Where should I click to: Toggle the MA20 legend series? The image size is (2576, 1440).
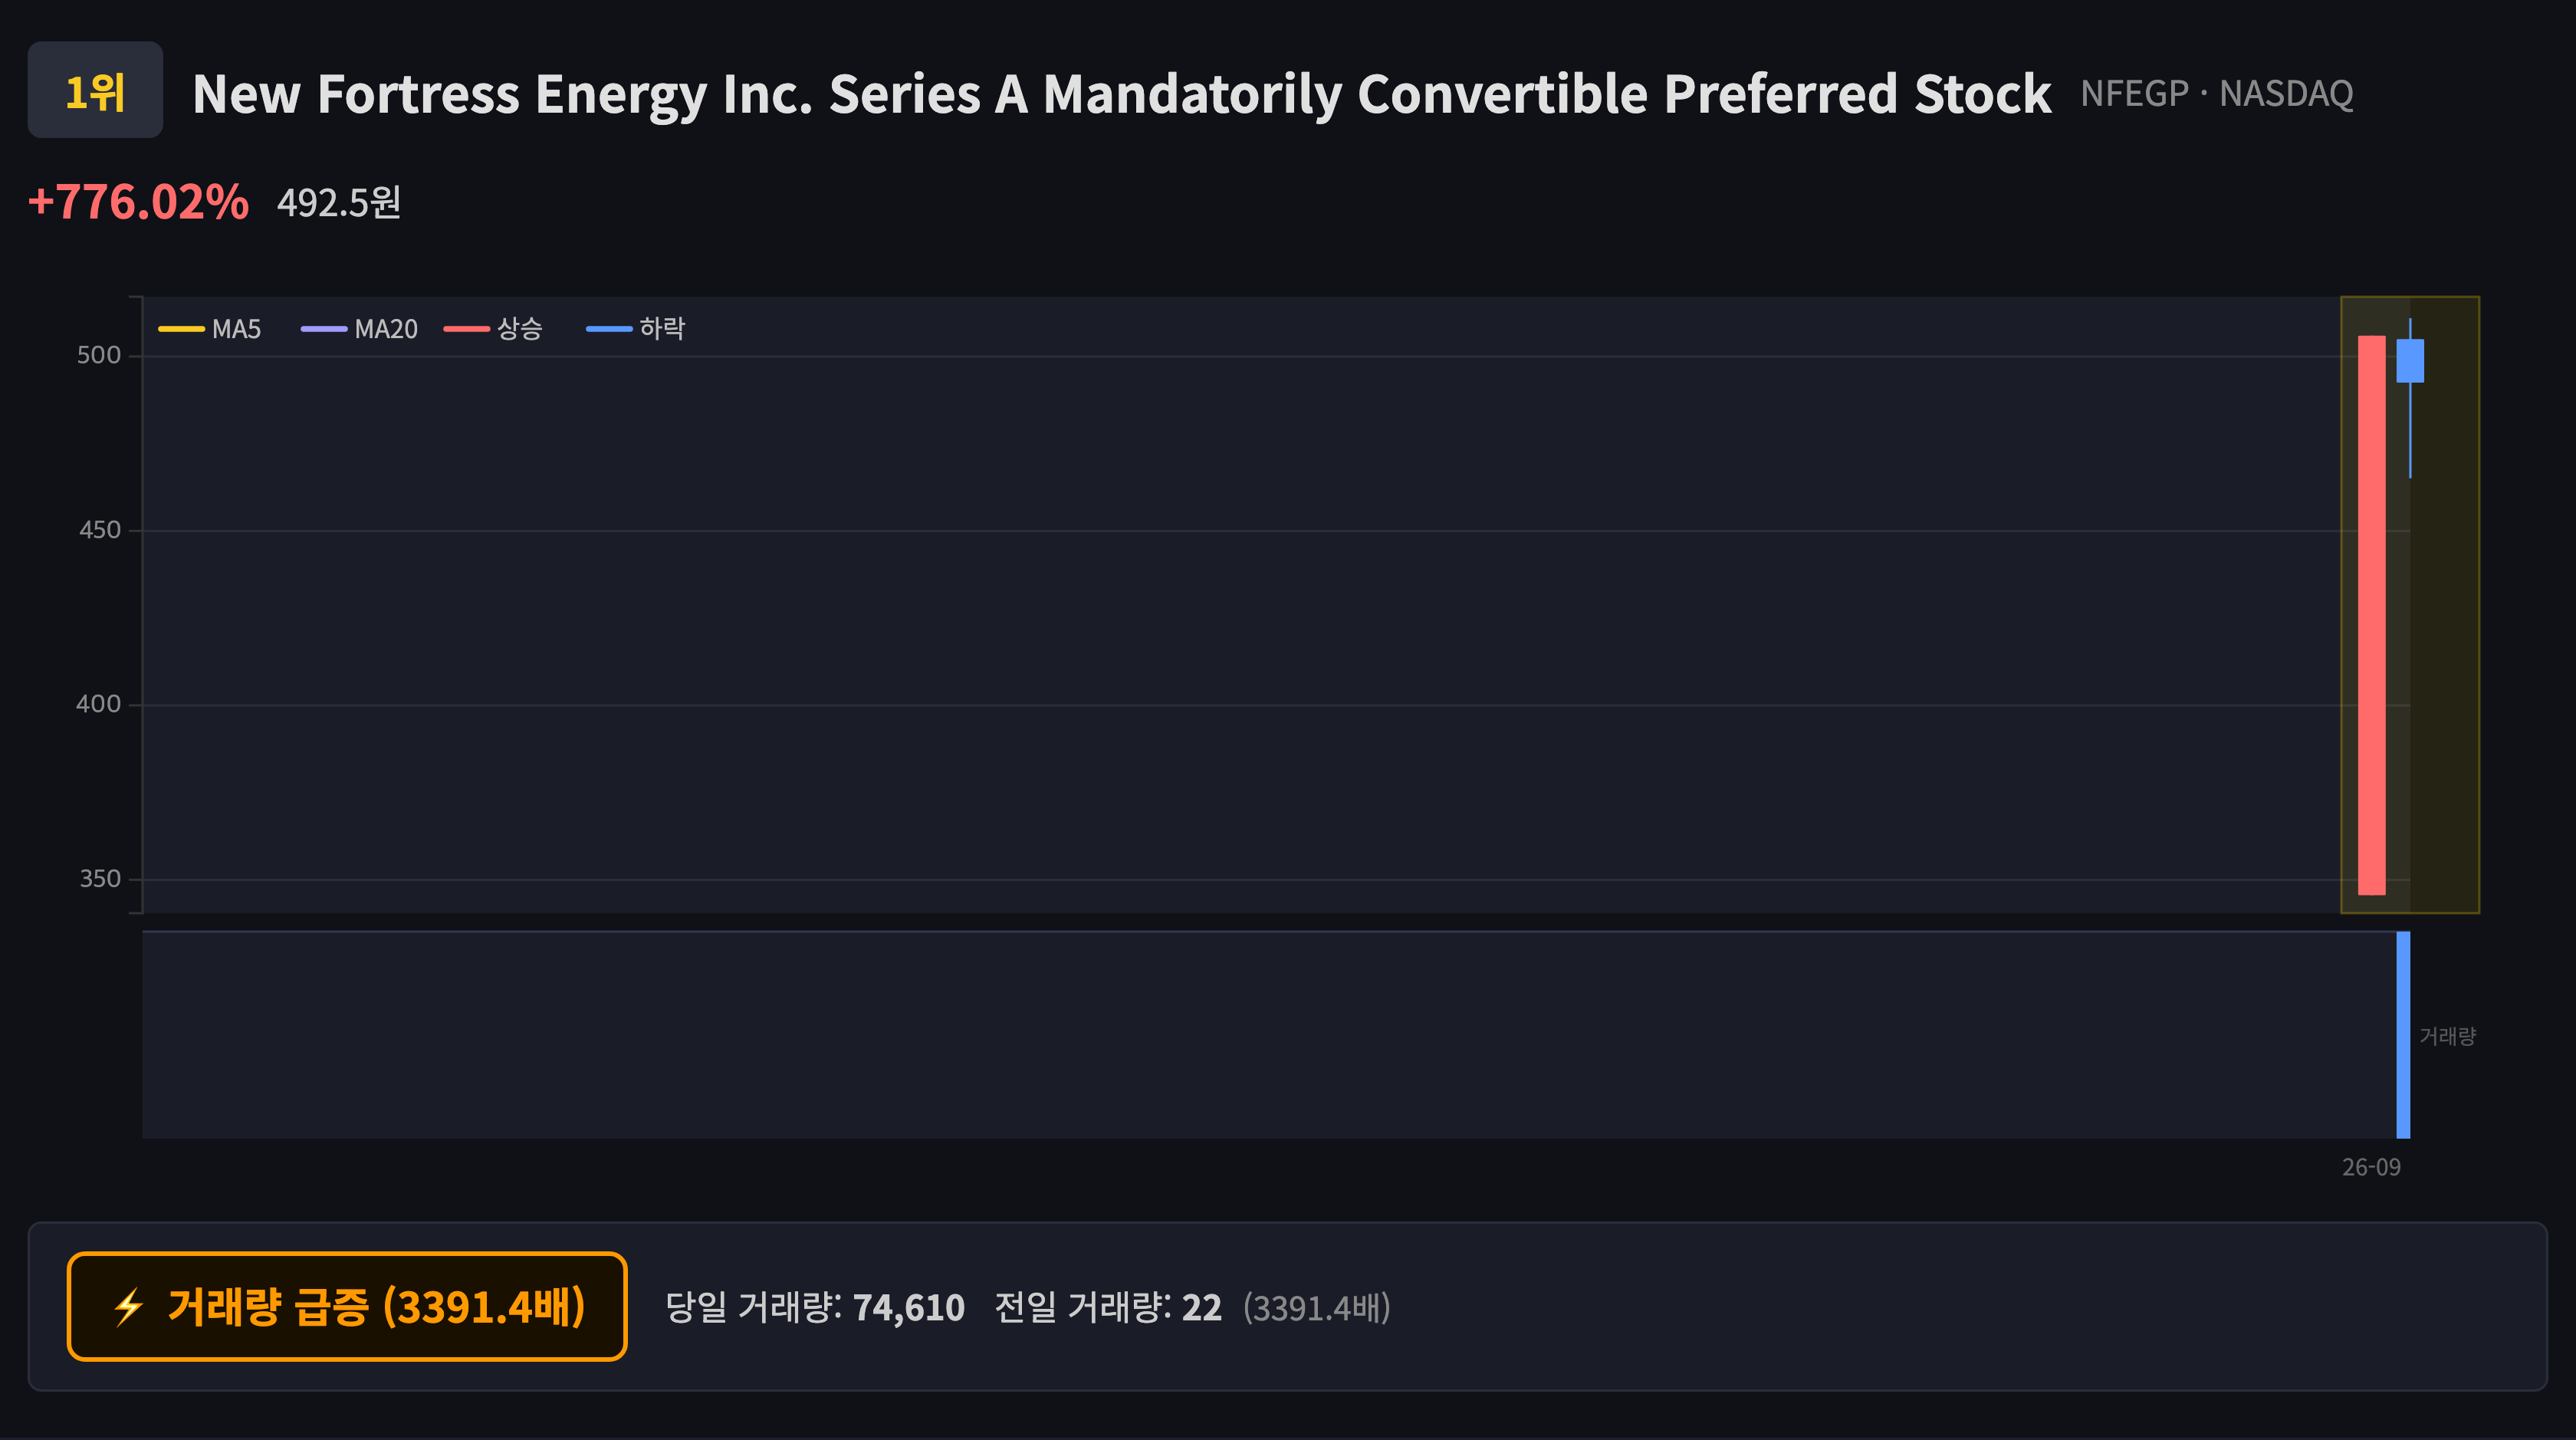pos(359,329)
